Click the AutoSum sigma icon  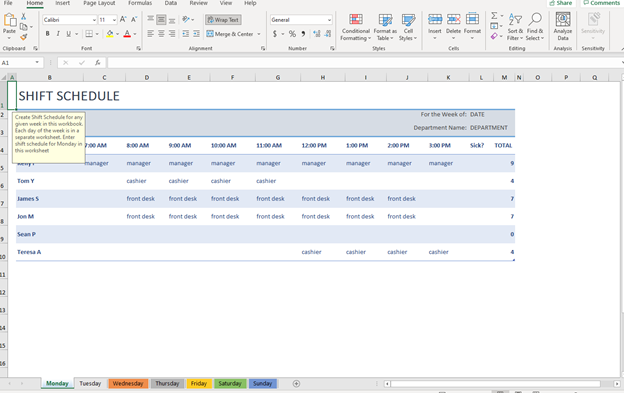point(494,16)
